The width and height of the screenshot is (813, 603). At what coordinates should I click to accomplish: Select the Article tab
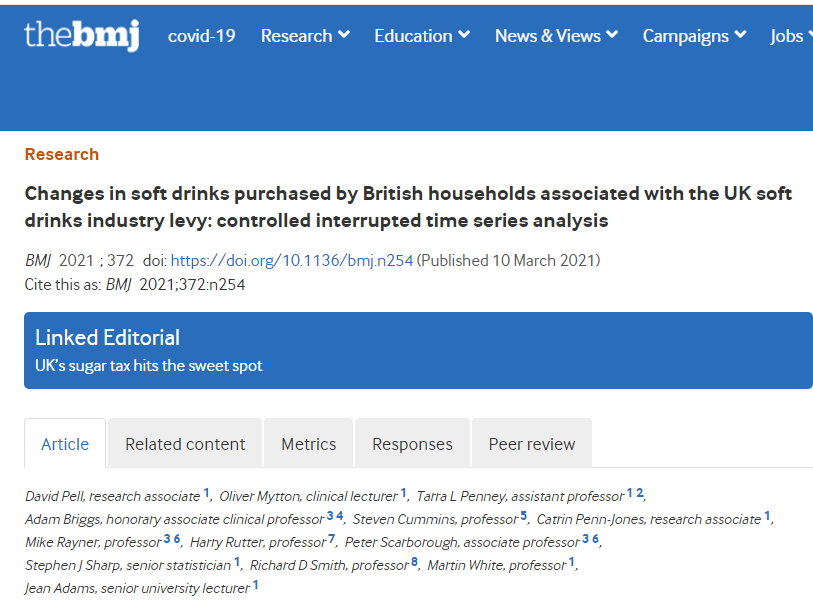coord(65,444)
